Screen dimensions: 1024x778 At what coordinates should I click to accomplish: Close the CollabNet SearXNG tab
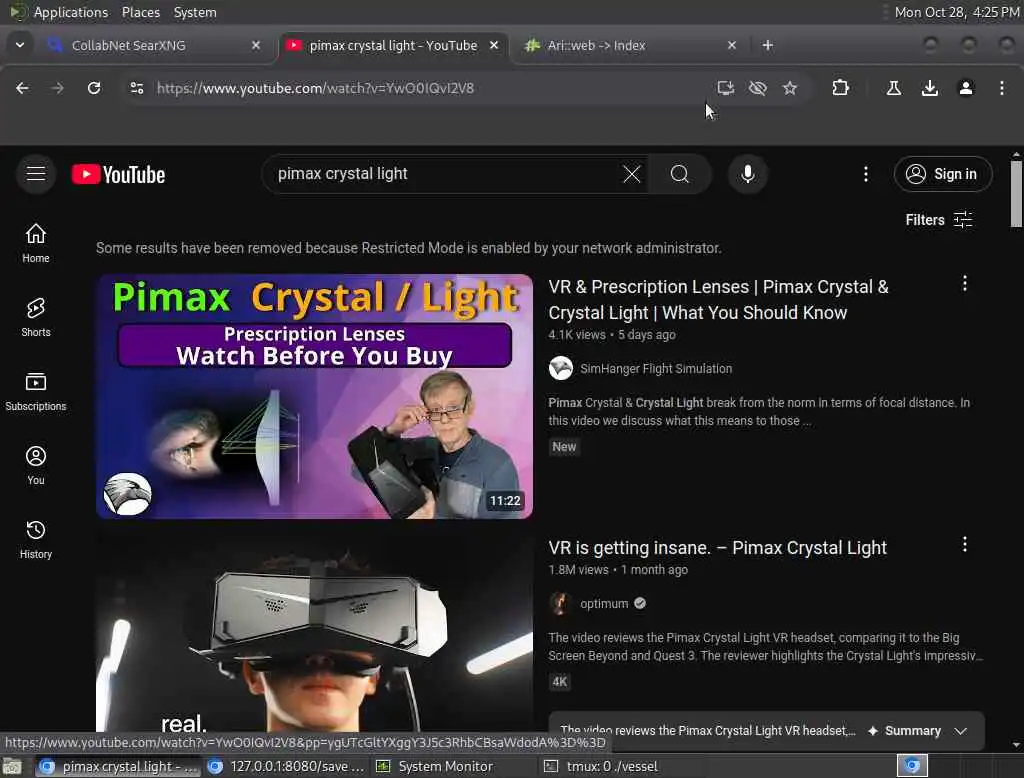256,45
